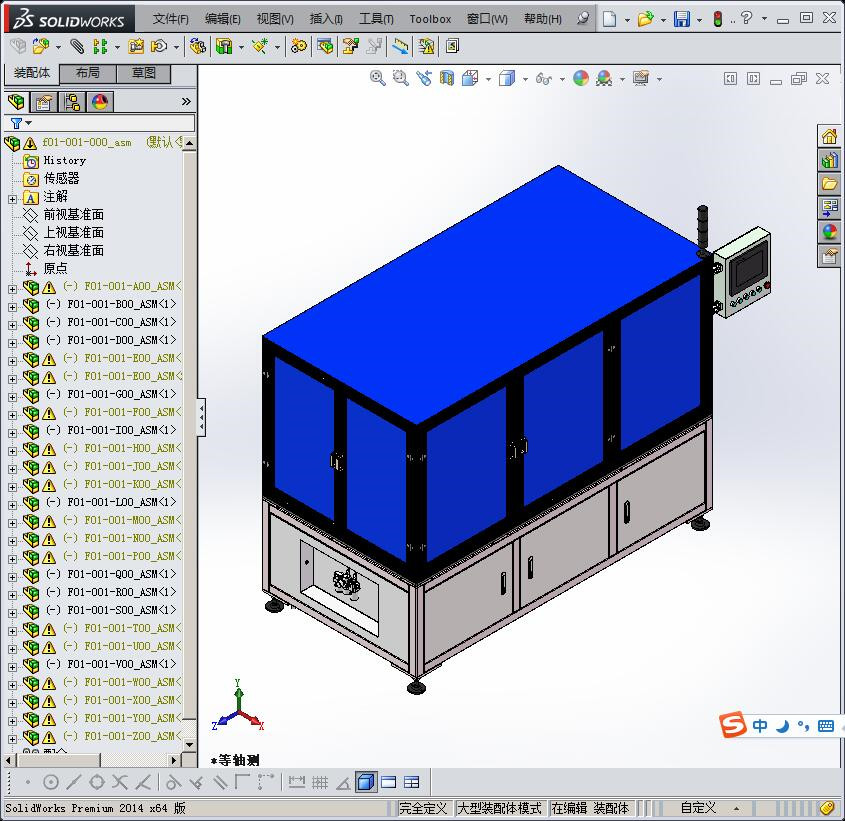Viewport: 845px width, 821px height.
Task: Switch to the 布局 tab
Action: tap(87, 74)
